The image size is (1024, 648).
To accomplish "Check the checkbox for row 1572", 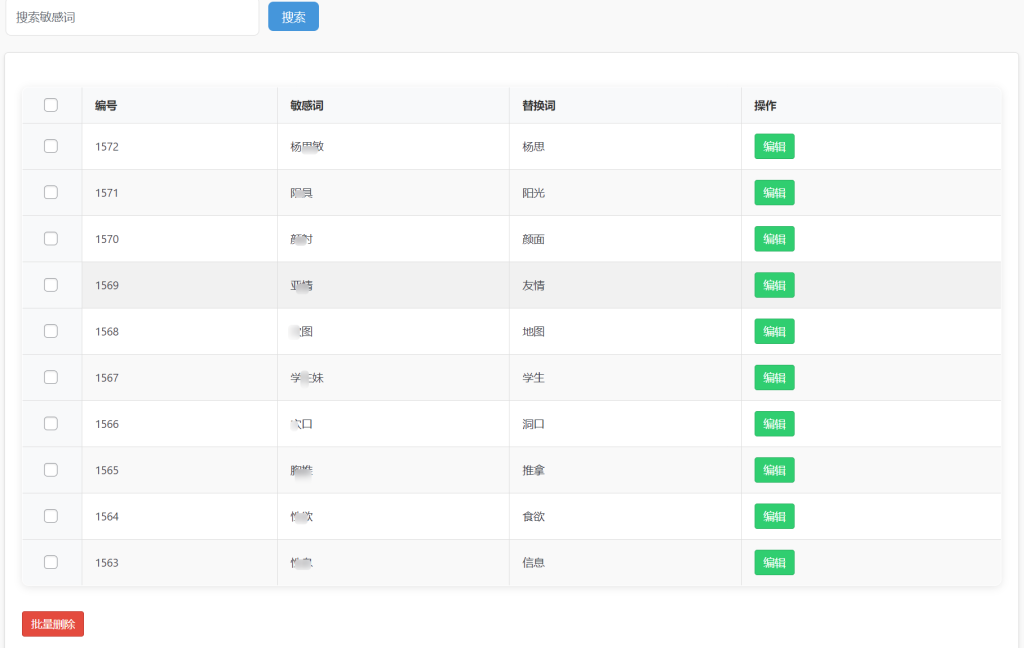I will click(x=51, y=146).
